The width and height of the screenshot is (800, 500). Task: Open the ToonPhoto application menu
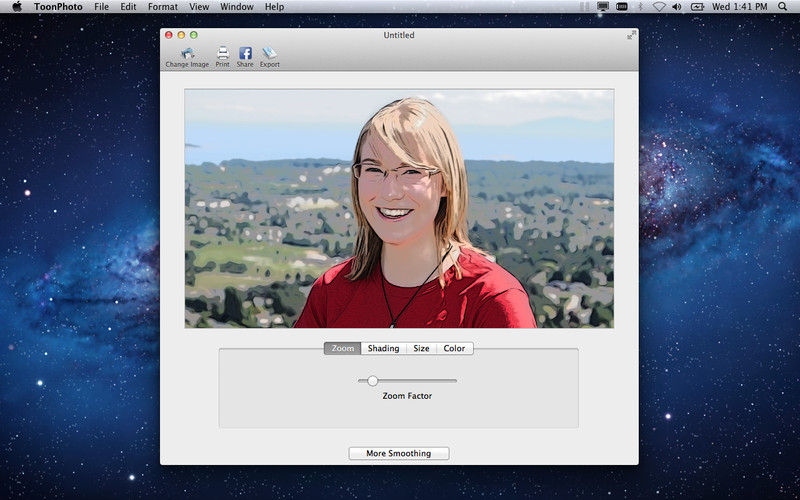coord(59,7)
